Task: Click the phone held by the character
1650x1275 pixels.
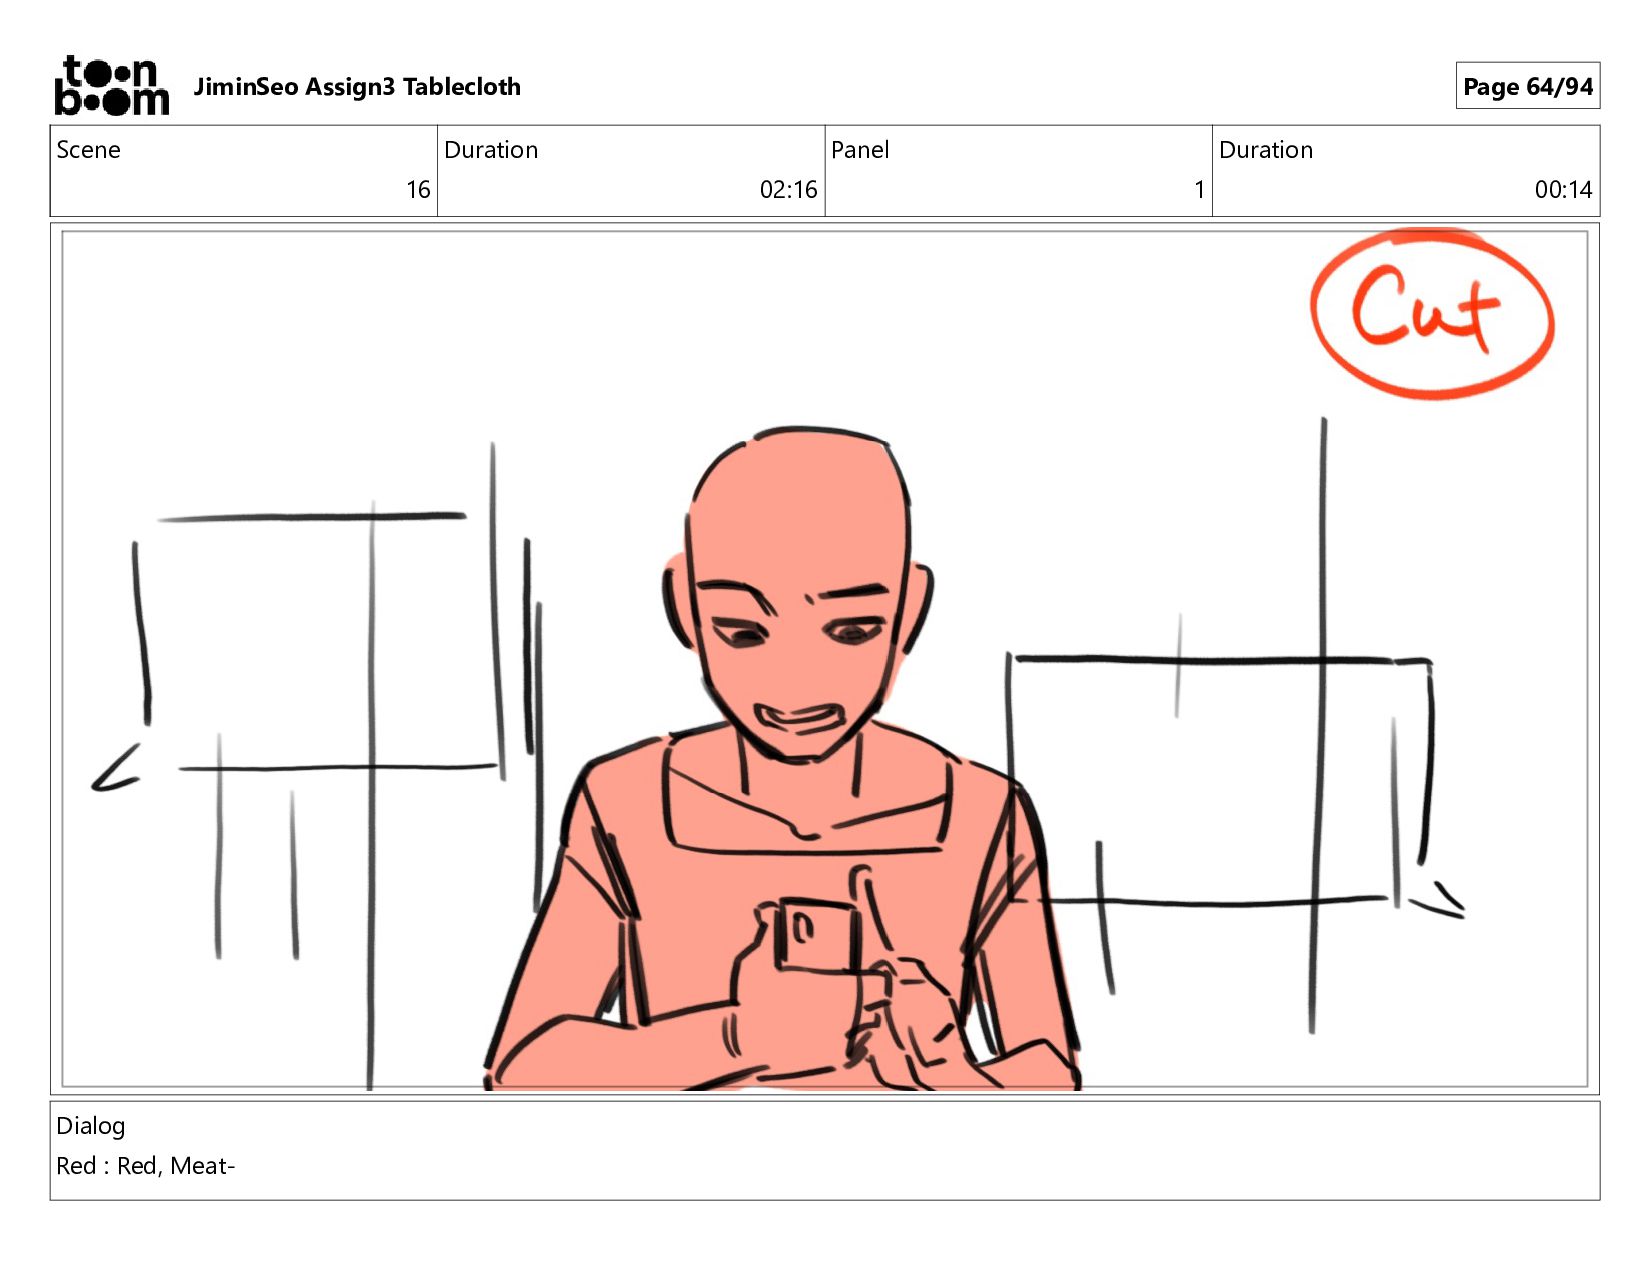Action: coord(816,935)
